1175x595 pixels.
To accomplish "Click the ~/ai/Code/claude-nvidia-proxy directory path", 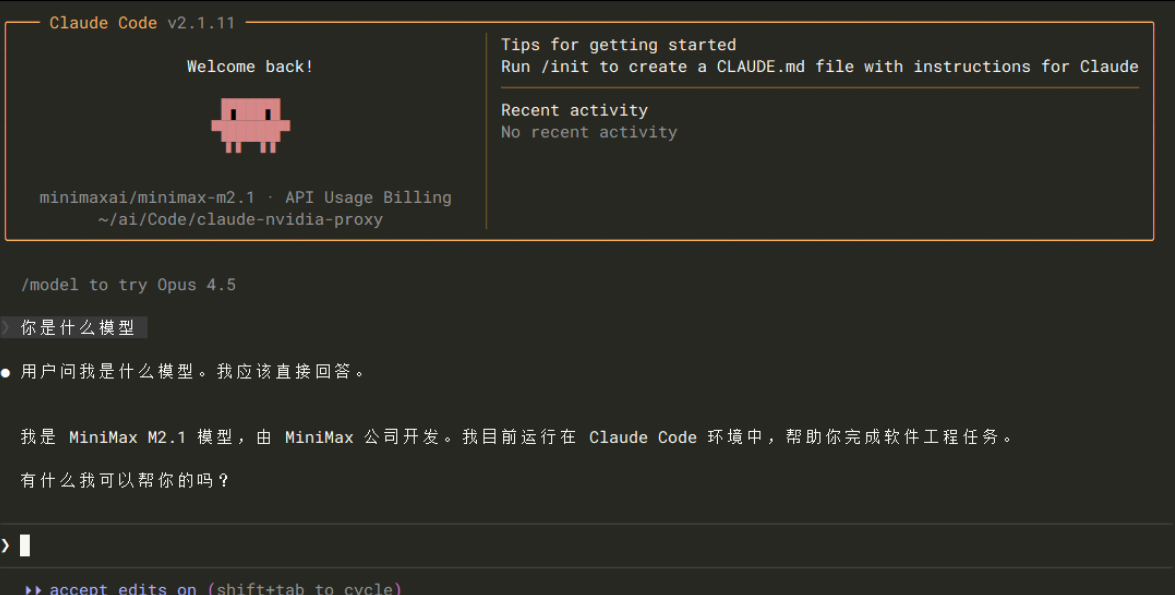I will coord(240,219).
